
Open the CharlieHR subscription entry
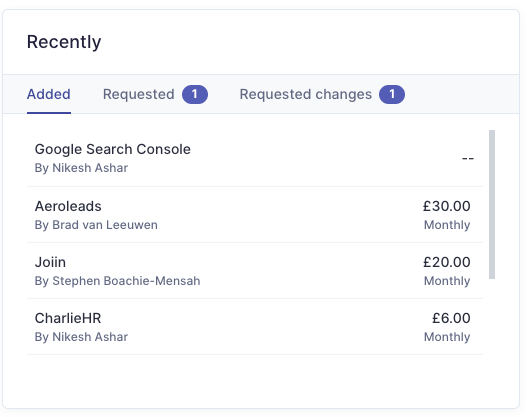(x=255, y=327)
